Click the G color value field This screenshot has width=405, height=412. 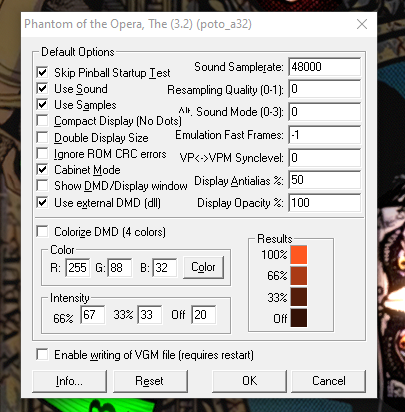[x=120, y=268]
